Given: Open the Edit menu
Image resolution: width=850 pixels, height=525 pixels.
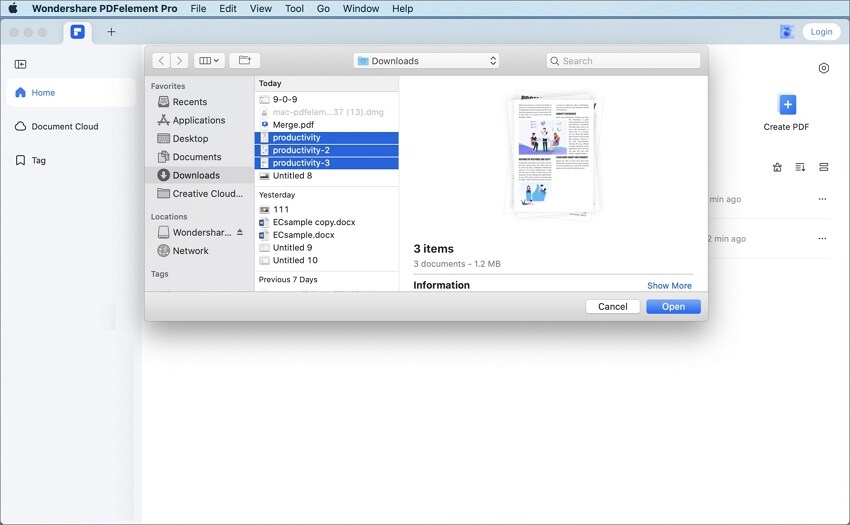Looking at the screenshot, I should [x=228, y=9].
